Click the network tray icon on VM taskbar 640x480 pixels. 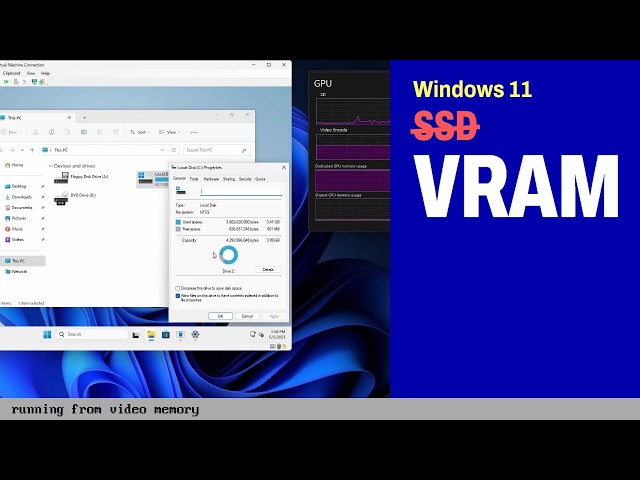coord(253,334)
